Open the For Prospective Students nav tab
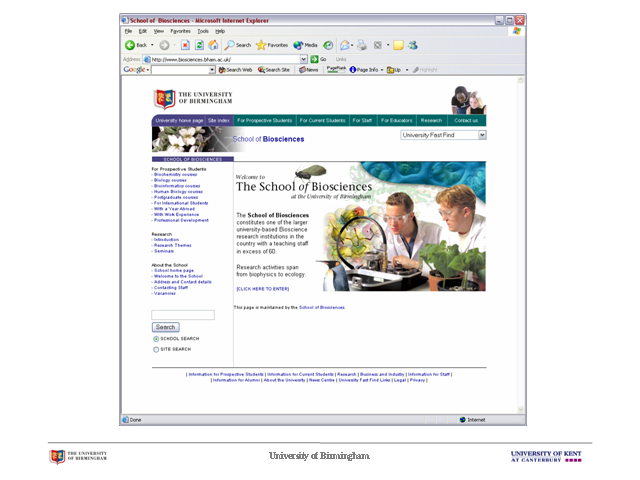Image resolution: width=640 pixels, height=480 pixels. 264,120
